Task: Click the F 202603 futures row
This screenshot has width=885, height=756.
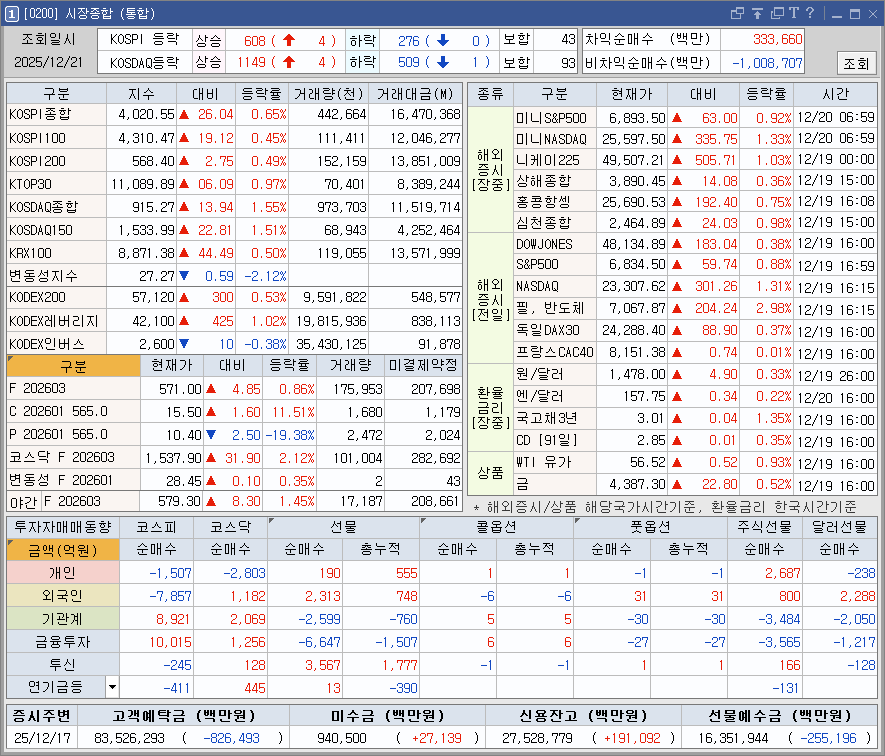Action: 234,389
